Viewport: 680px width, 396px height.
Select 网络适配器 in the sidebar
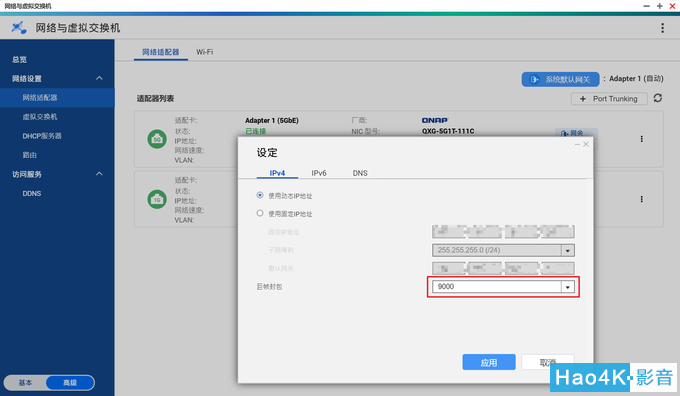coord(57,98)
